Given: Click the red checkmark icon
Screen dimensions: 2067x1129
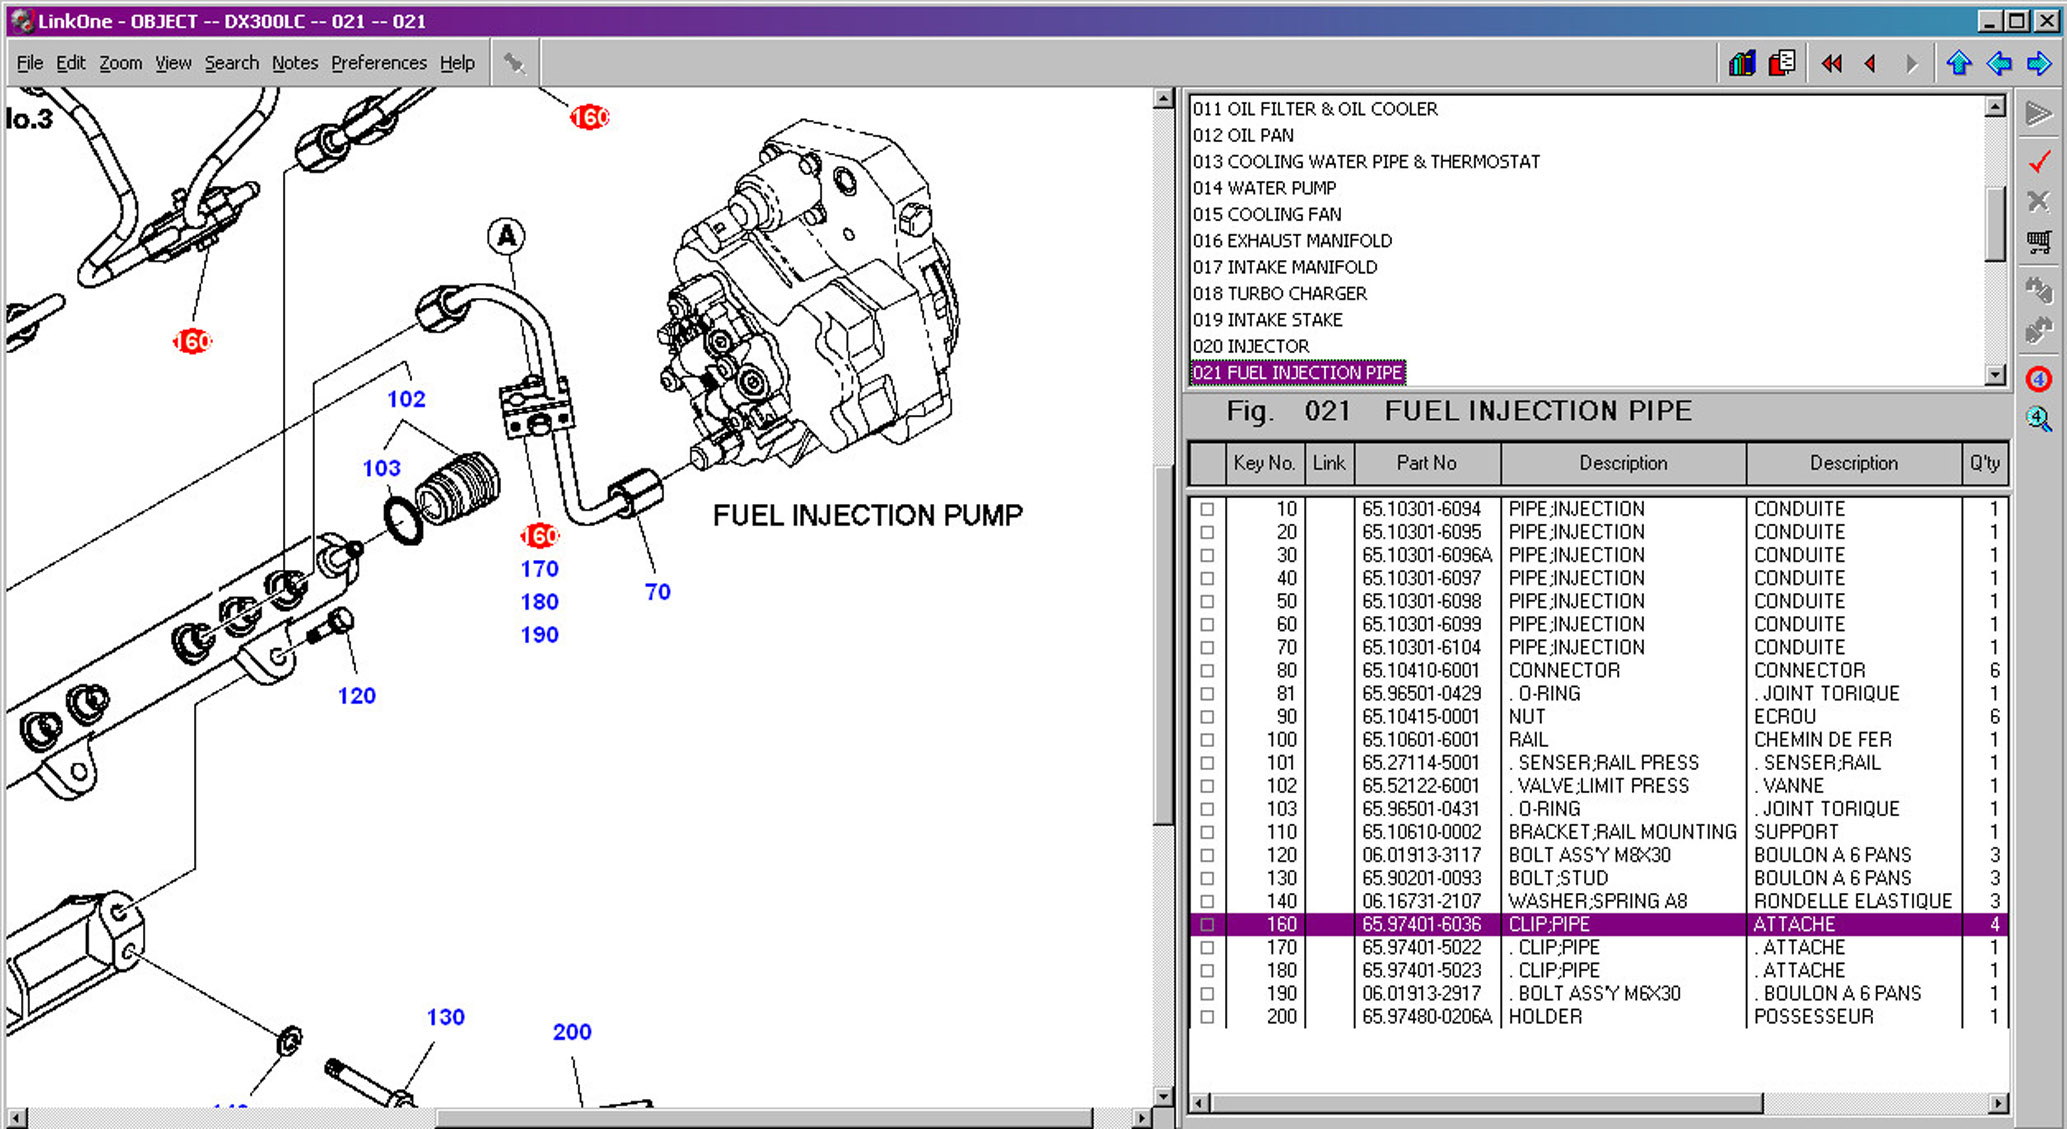Looking at the screenshot, I should coord(2038,161).
